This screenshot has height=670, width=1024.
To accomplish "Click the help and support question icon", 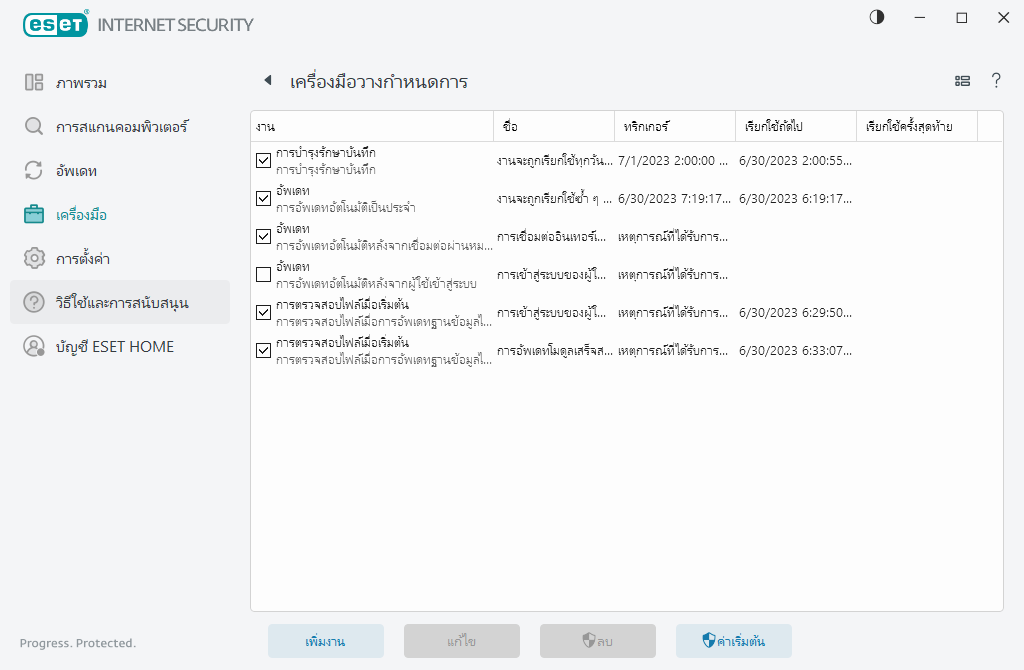I will pyautogui.click(x=34, y=302).
